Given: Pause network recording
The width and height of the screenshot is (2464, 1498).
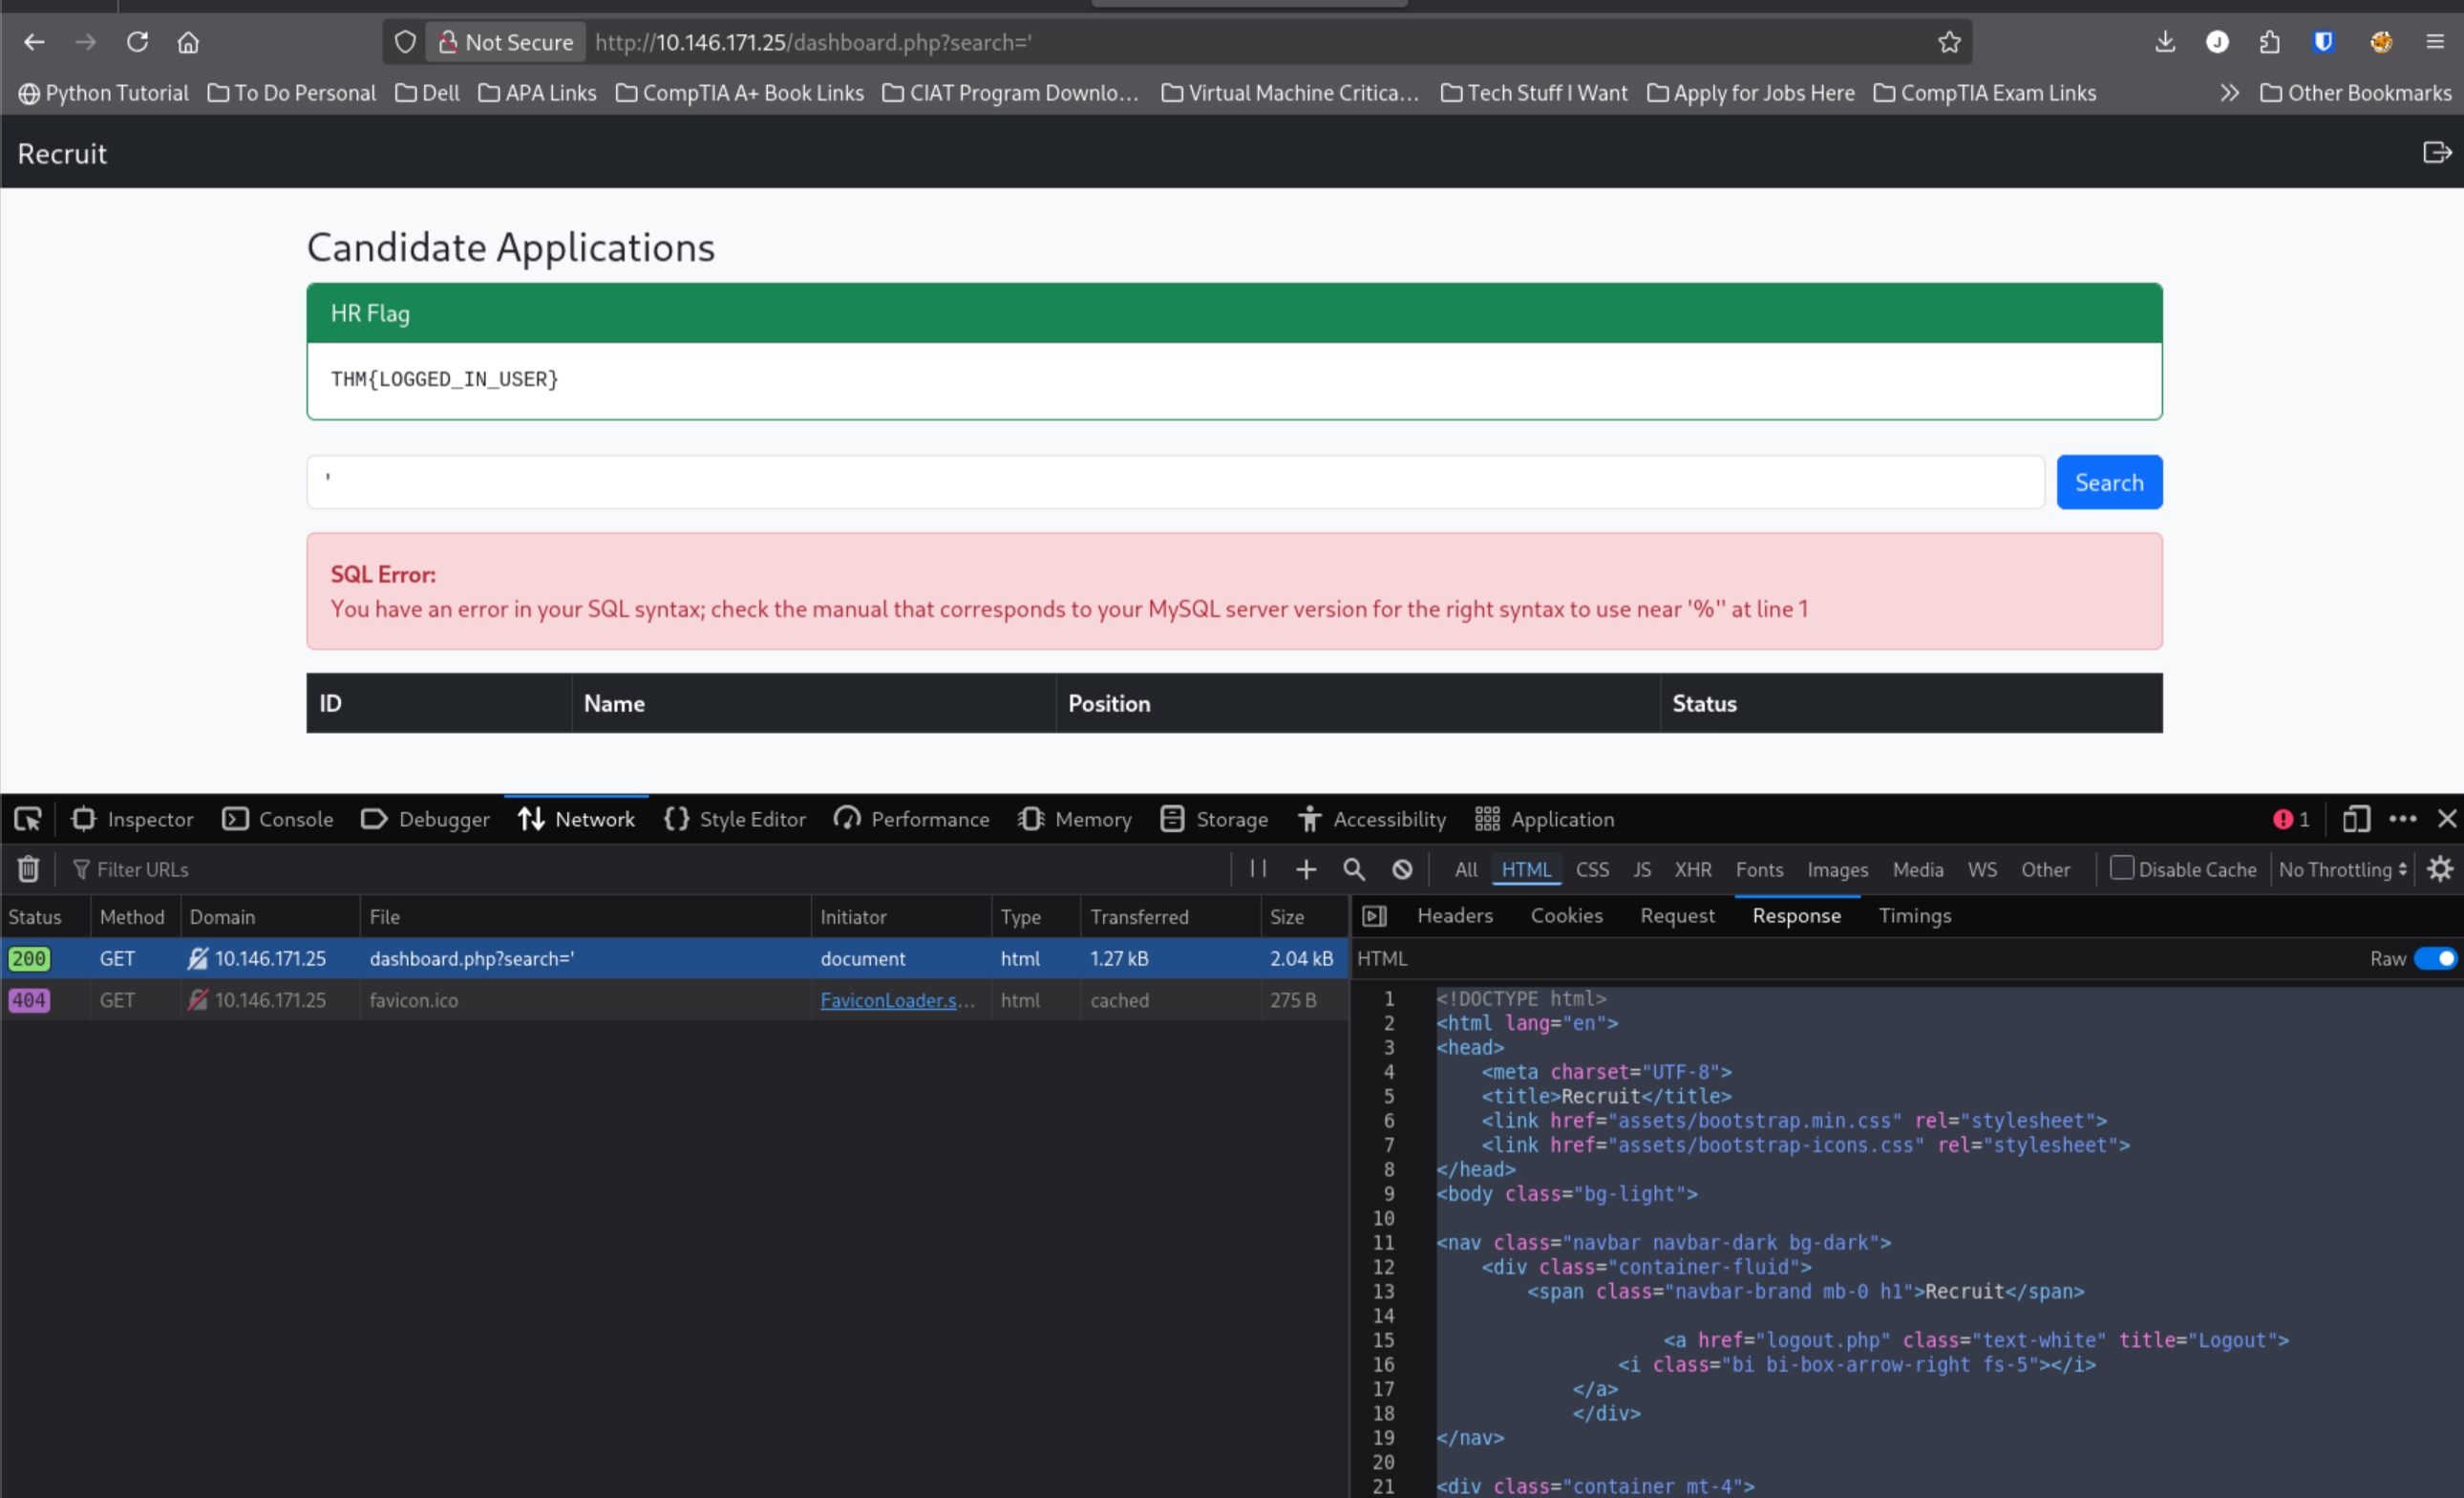Looking at the screenshot, I should pyautogui.click(x=1258, y=869).
